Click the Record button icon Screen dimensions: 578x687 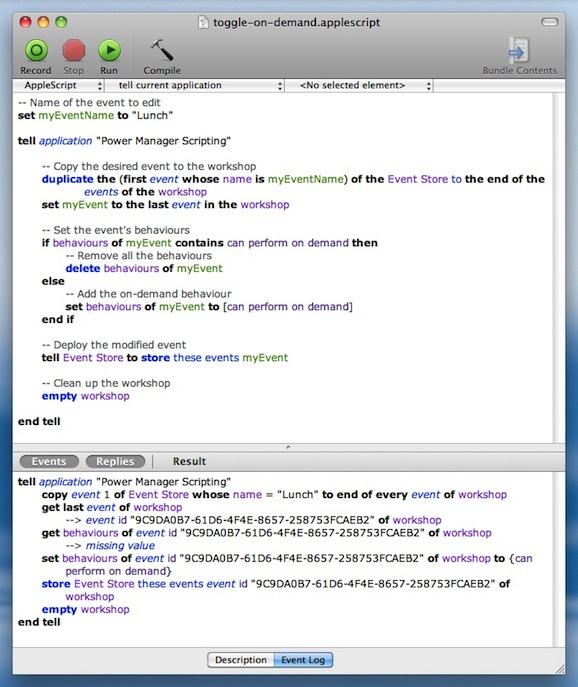(36, 50)
